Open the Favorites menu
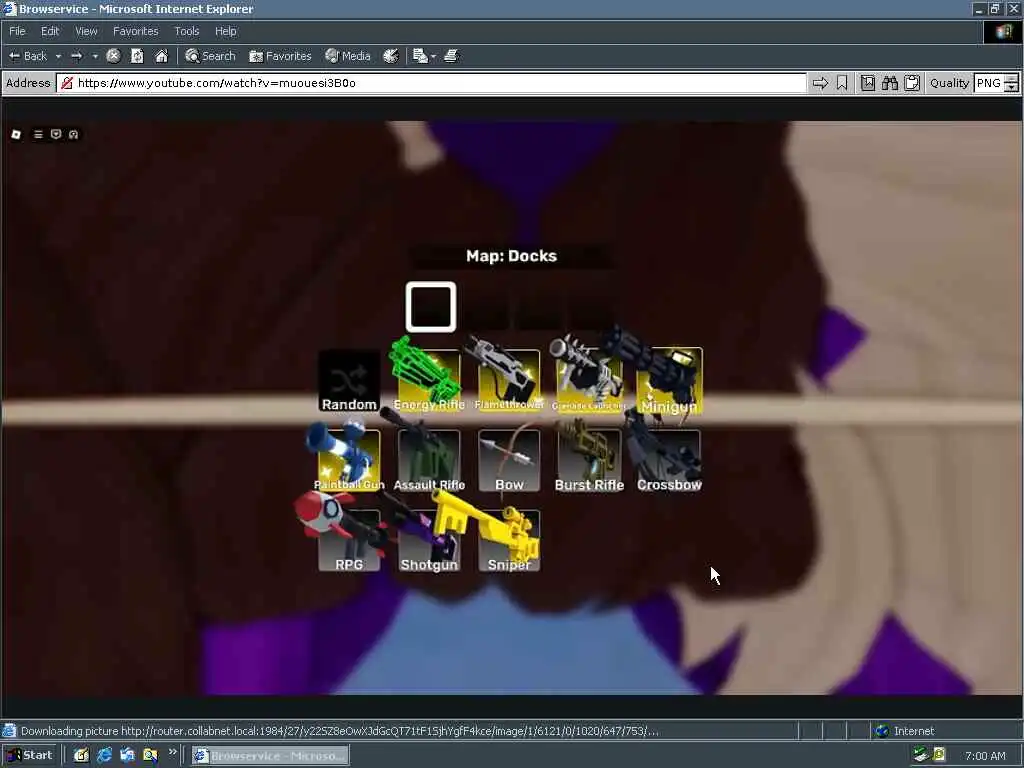 (135, 31)
